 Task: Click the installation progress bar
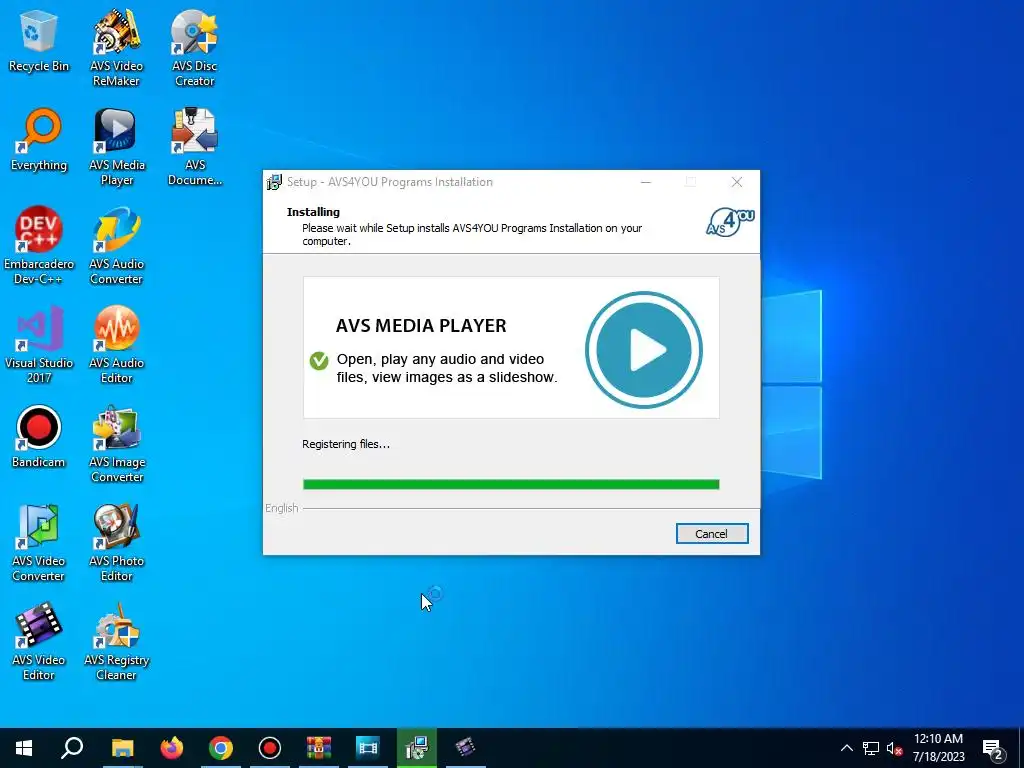click(511, 485)
